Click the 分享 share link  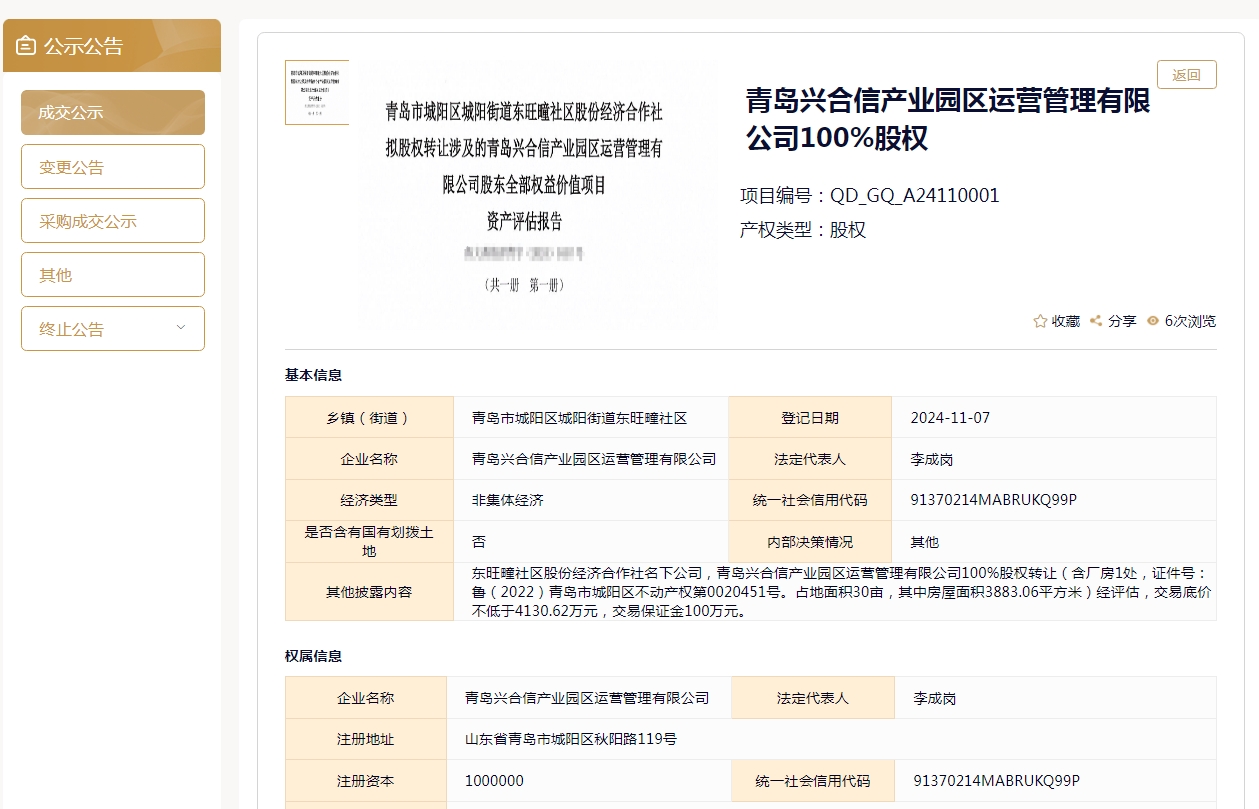point(1122,321)
